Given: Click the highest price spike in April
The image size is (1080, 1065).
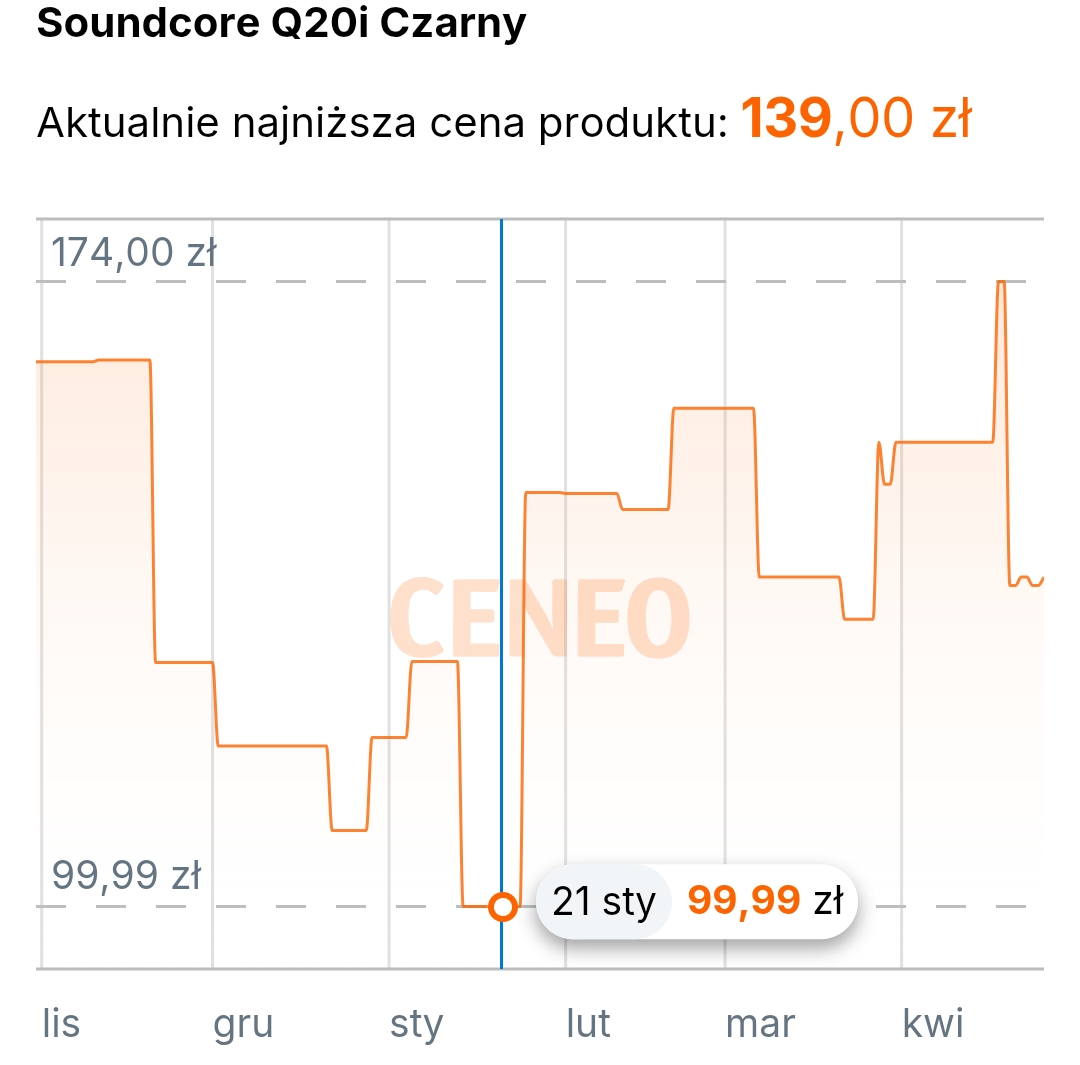Looking at the screenshot, I should [x=1000, y=283].
